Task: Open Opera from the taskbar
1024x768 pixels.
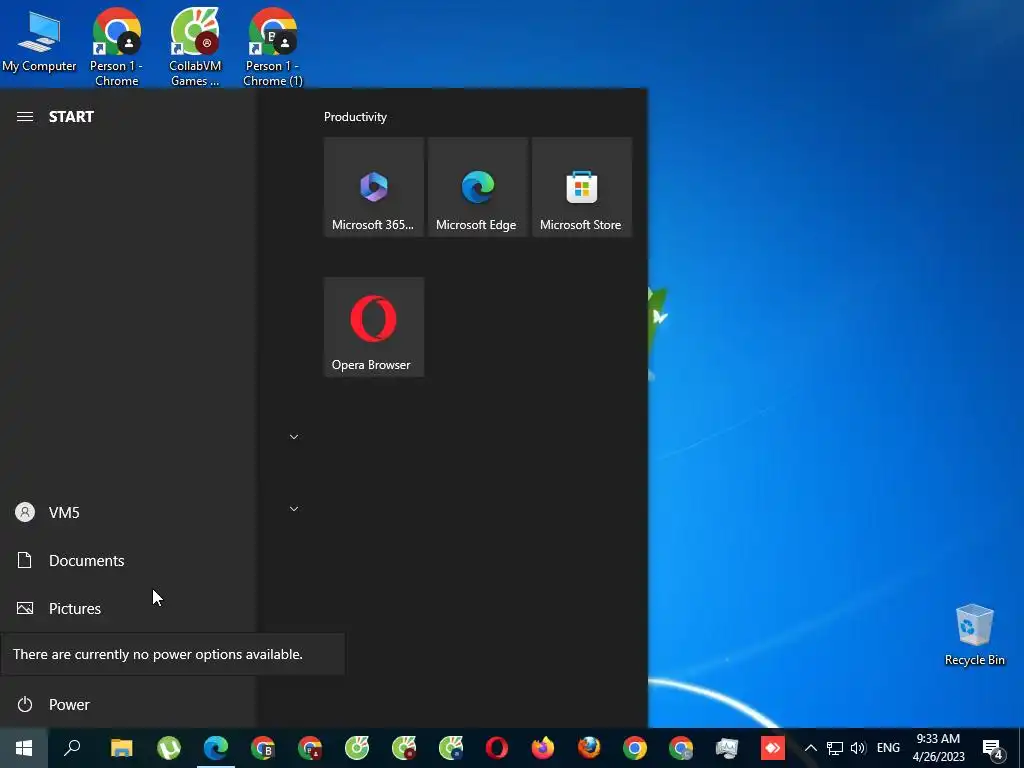Action: point(496,748)
